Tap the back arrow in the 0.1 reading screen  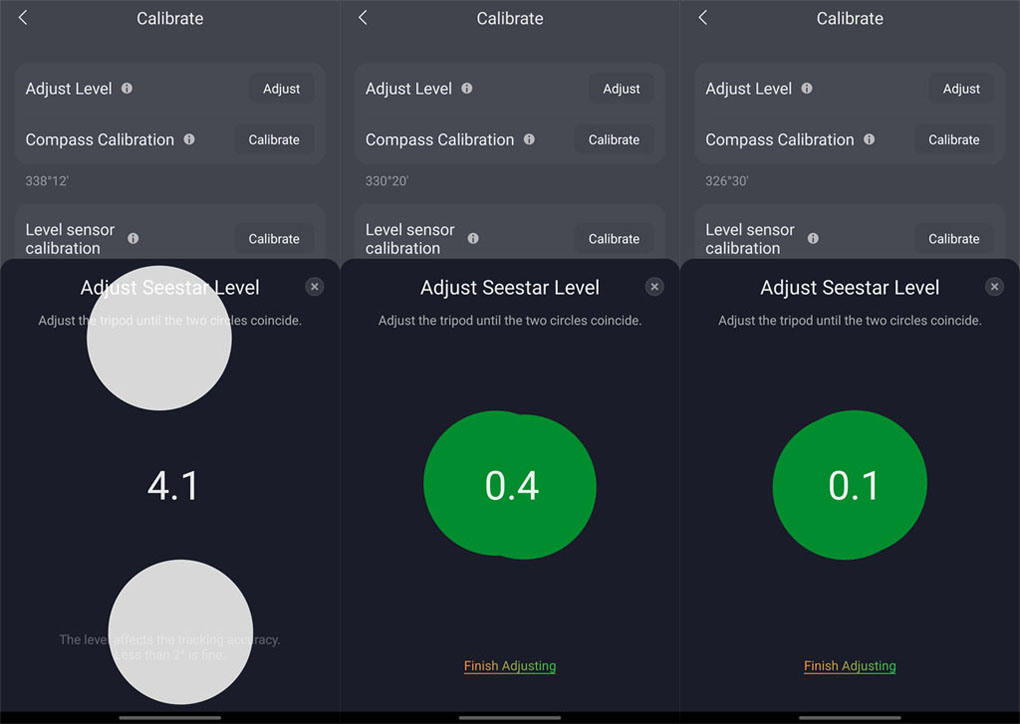pyautogui.click(x=703, y=18)
